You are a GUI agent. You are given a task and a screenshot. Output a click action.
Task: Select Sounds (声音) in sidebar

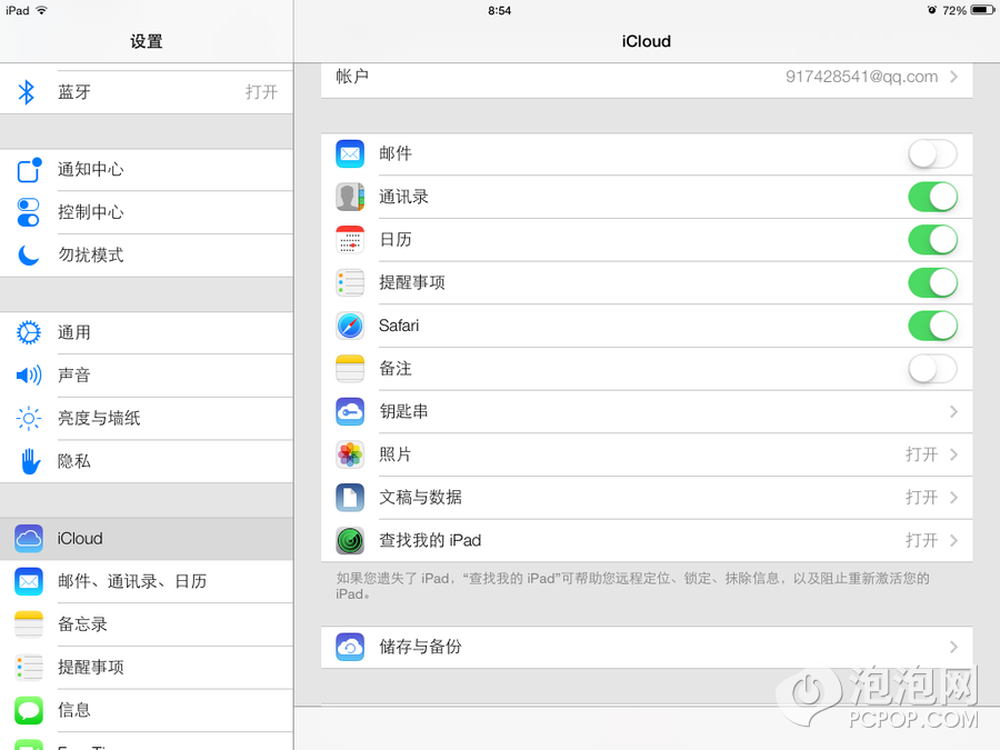[x=147, y=375]
